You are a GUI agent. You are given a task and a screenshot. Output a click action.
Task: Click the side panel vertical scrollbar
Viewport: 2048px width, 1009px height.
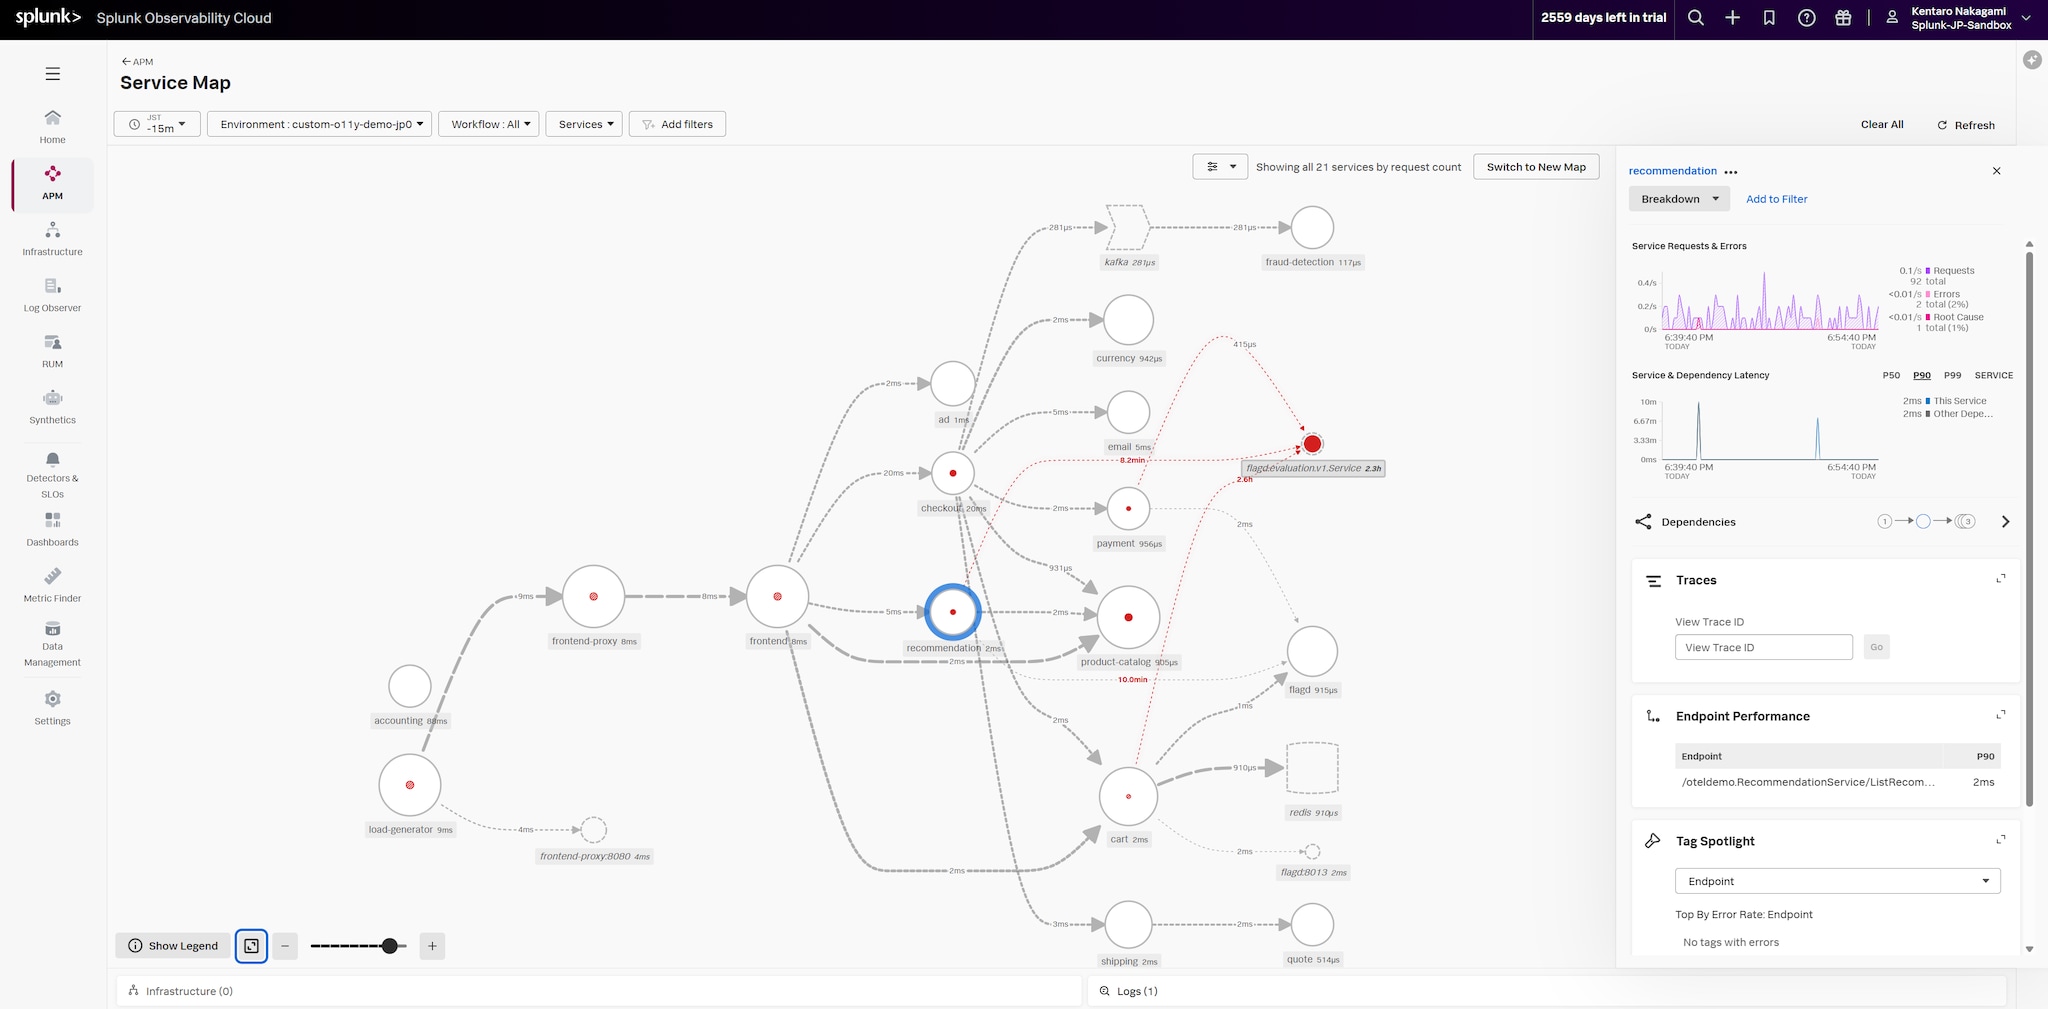pyautogui.click(x=2029, y=530)
